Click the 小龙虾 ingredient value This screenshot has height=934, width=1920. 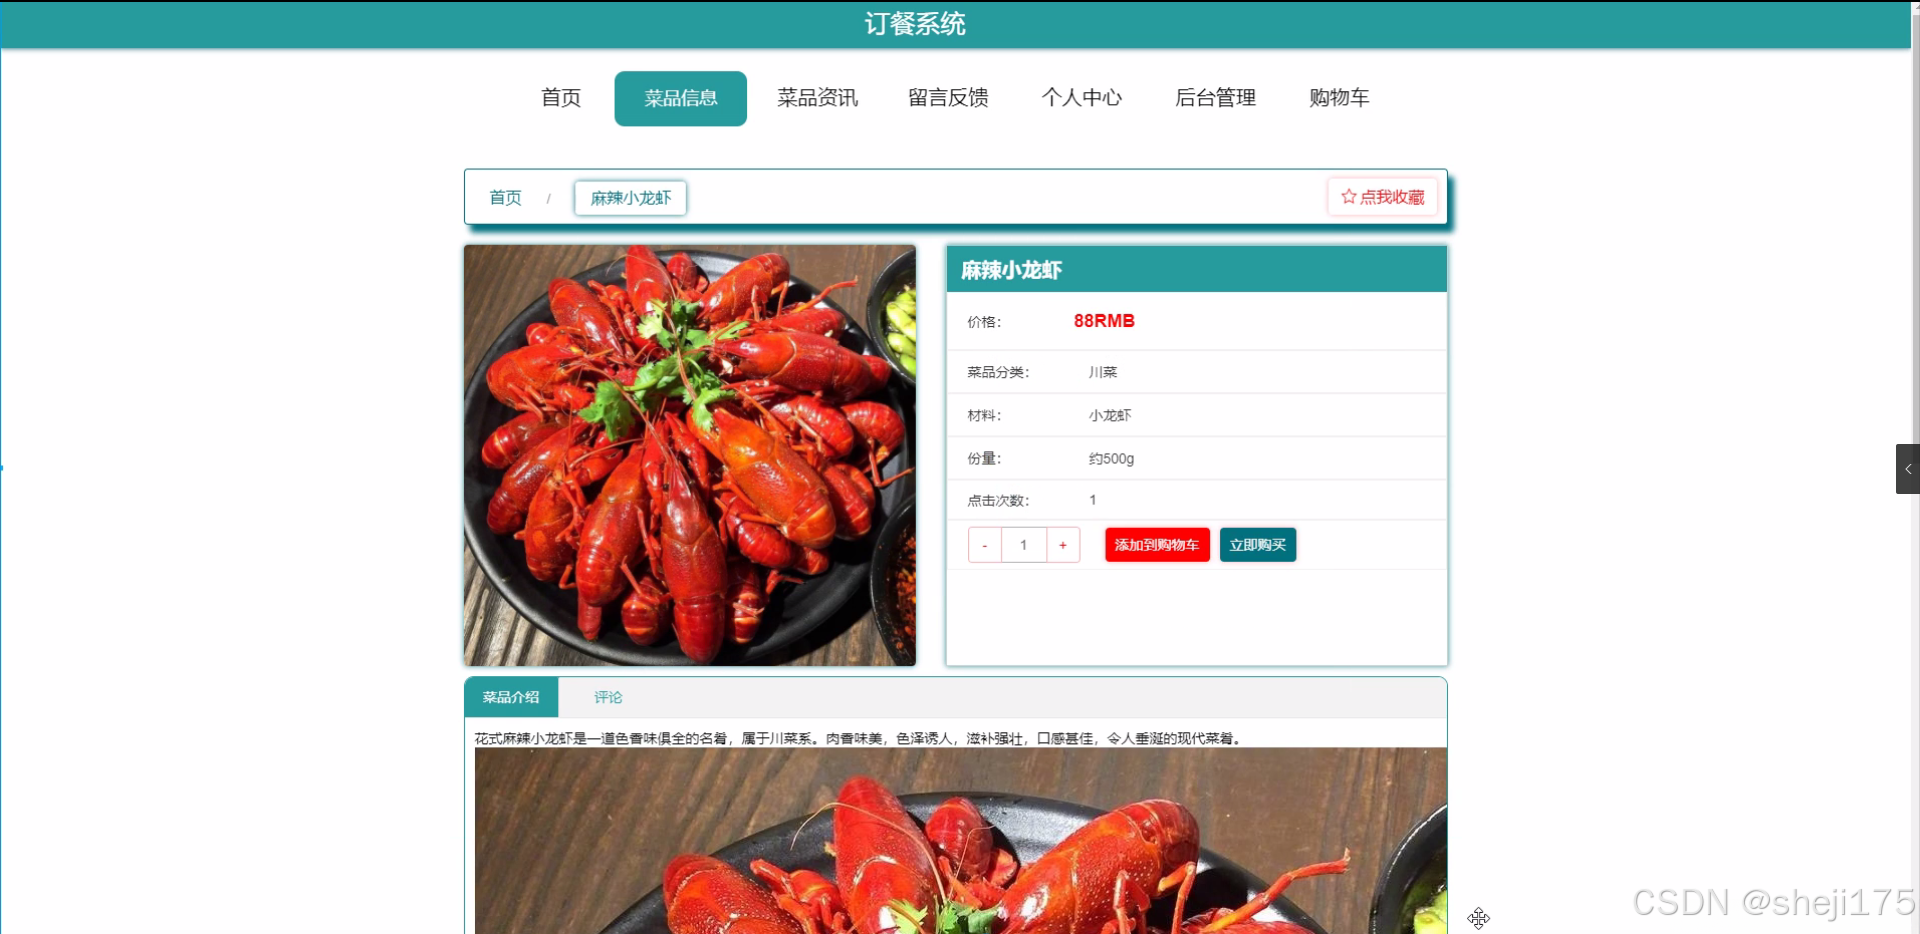click(1110, 415)
